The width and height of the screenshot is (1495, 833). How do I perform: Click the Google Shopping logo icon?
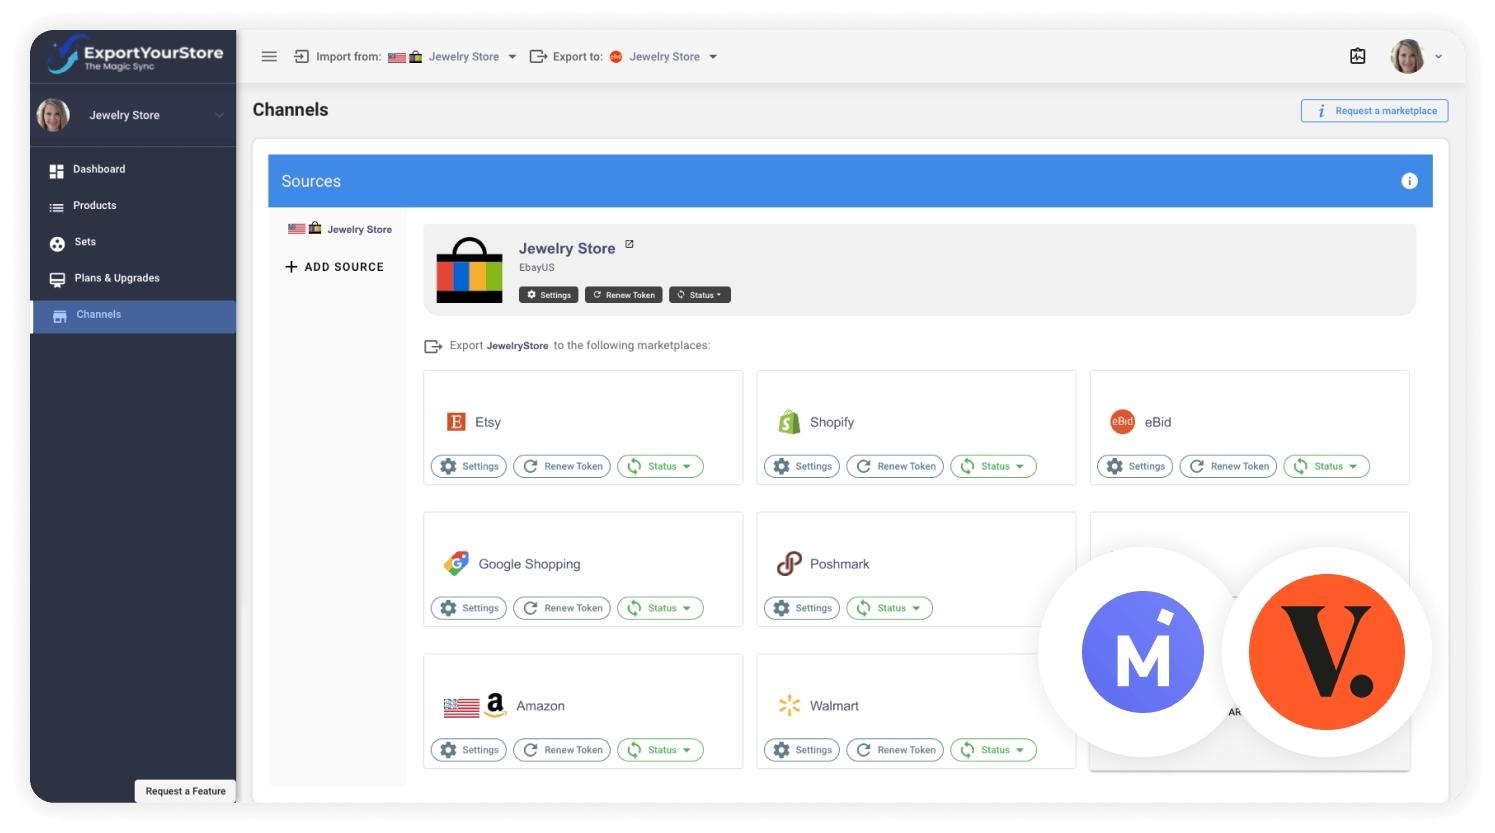coord(457,563)
